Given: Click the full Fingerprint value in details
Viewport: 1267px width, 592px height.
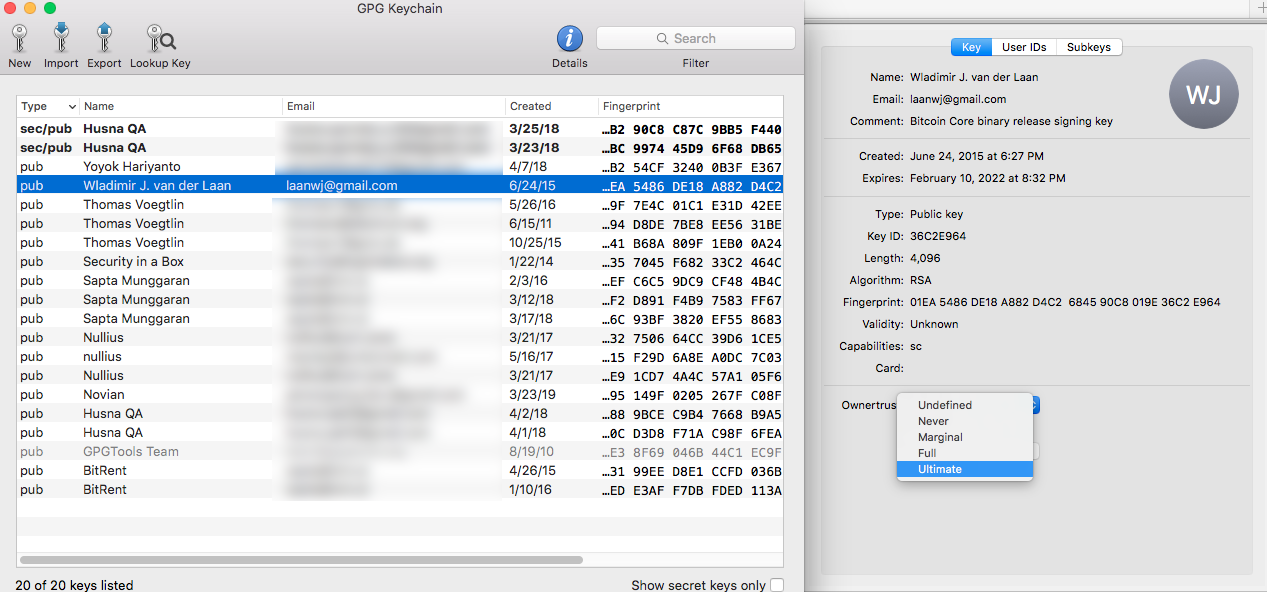Looking at the screenshot, I should click(x=1065, y=302).
